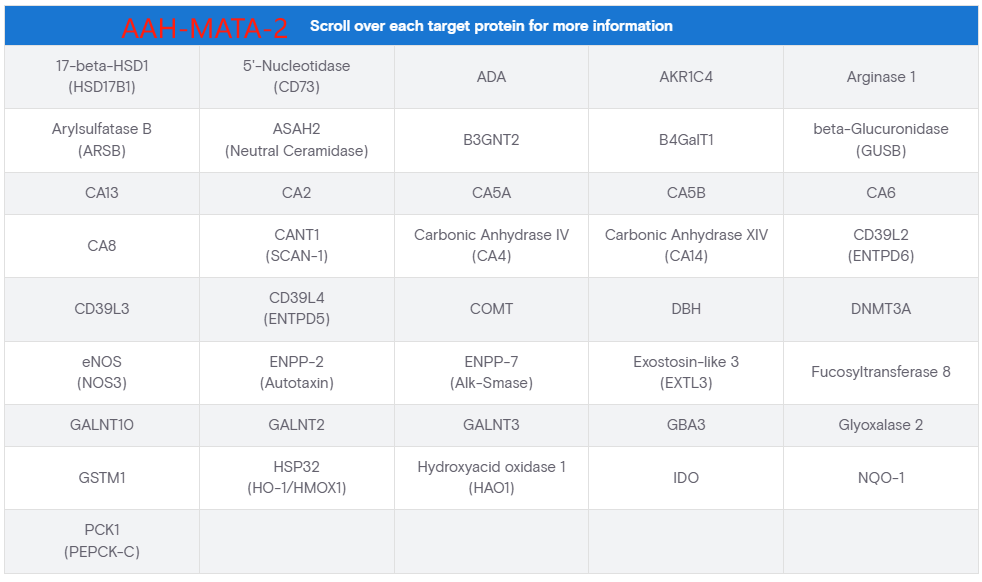Select the IDO target protein
The width and height of the screenshot is (982, 582).
(x=686, y=478)
